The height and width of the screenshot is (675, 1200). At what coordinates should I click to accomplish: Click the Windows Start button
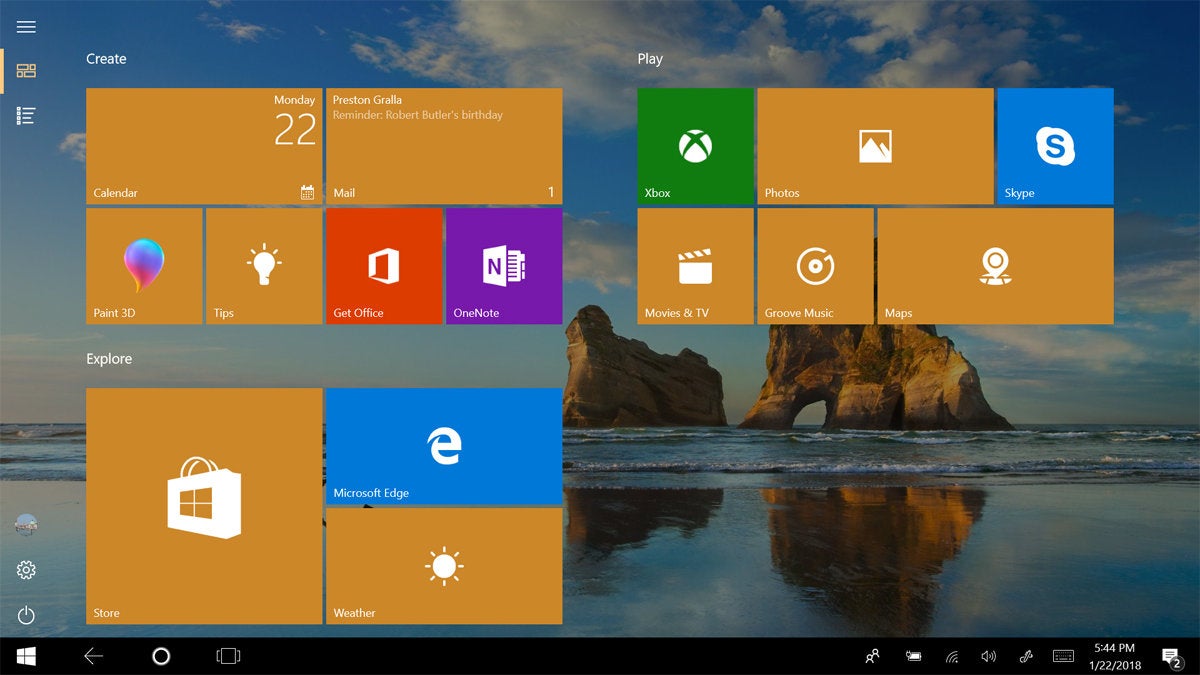tap(26, 656)
